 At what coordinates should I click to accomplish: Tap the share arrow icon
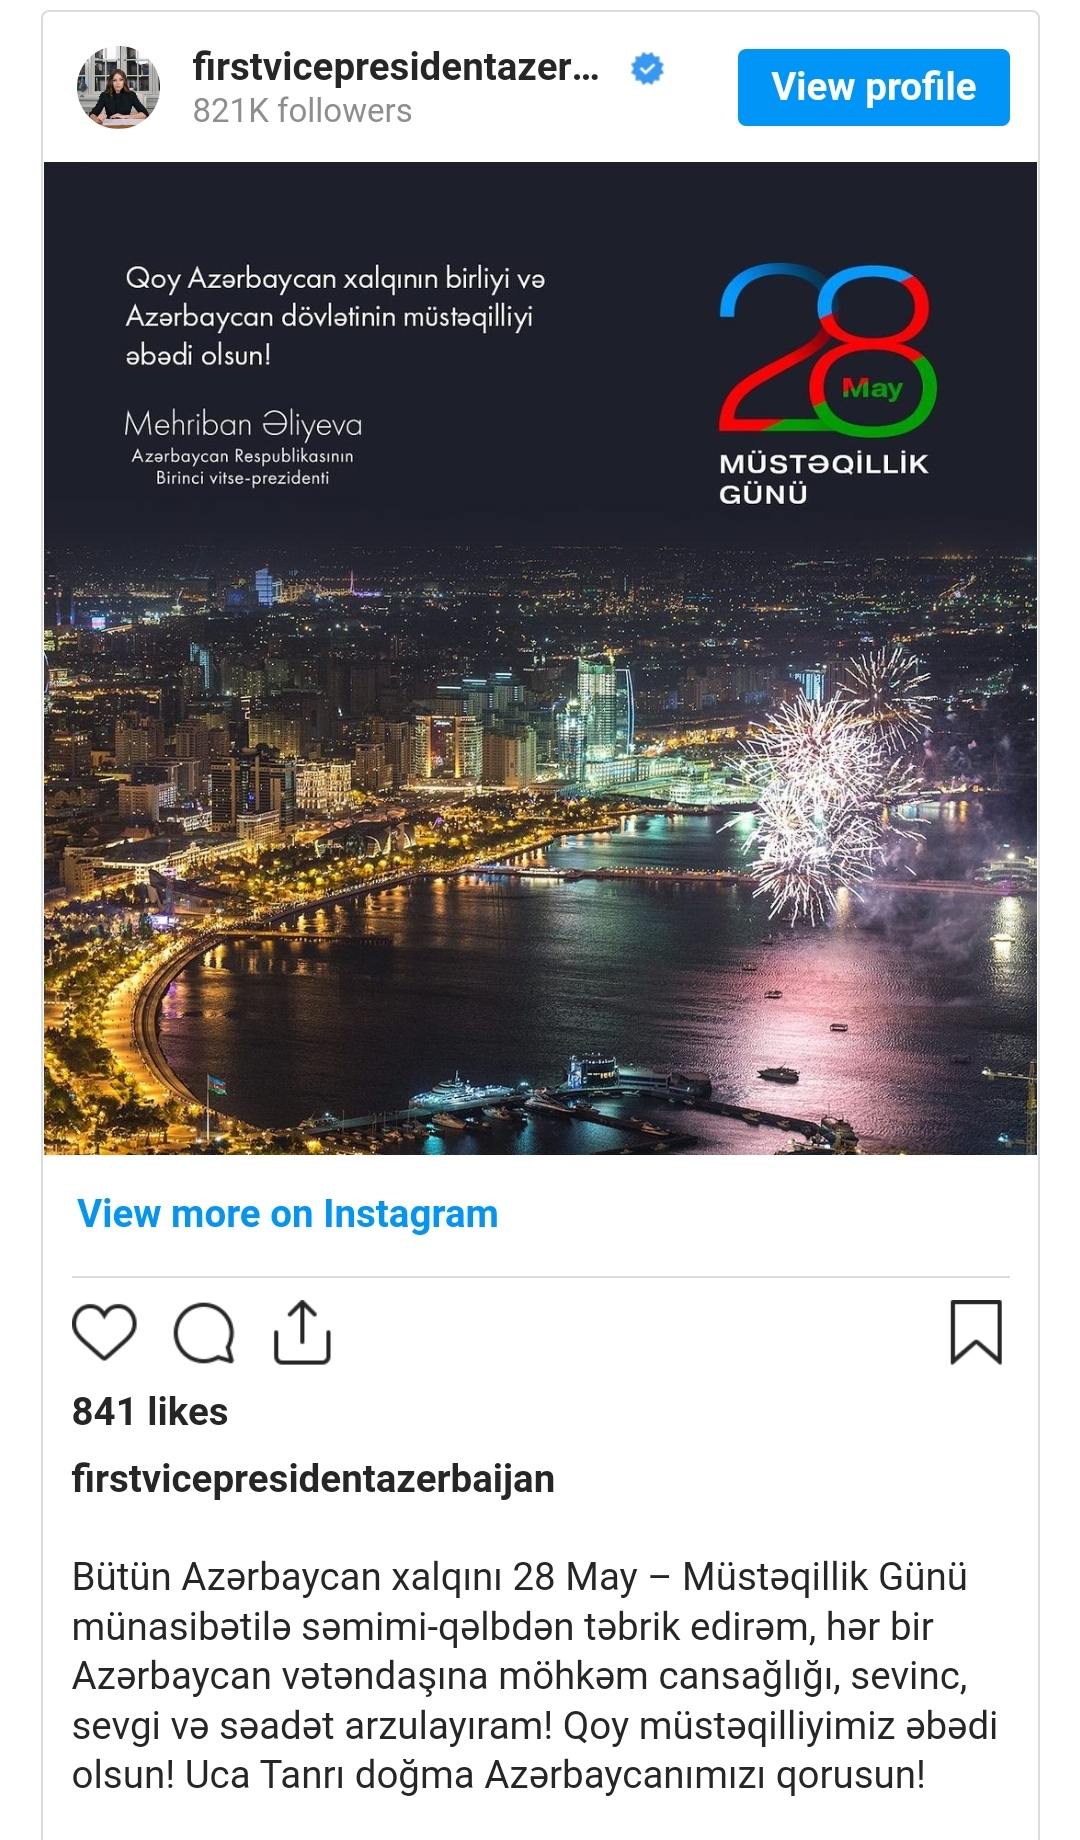pyautogui.click(x=302, y=1332)
